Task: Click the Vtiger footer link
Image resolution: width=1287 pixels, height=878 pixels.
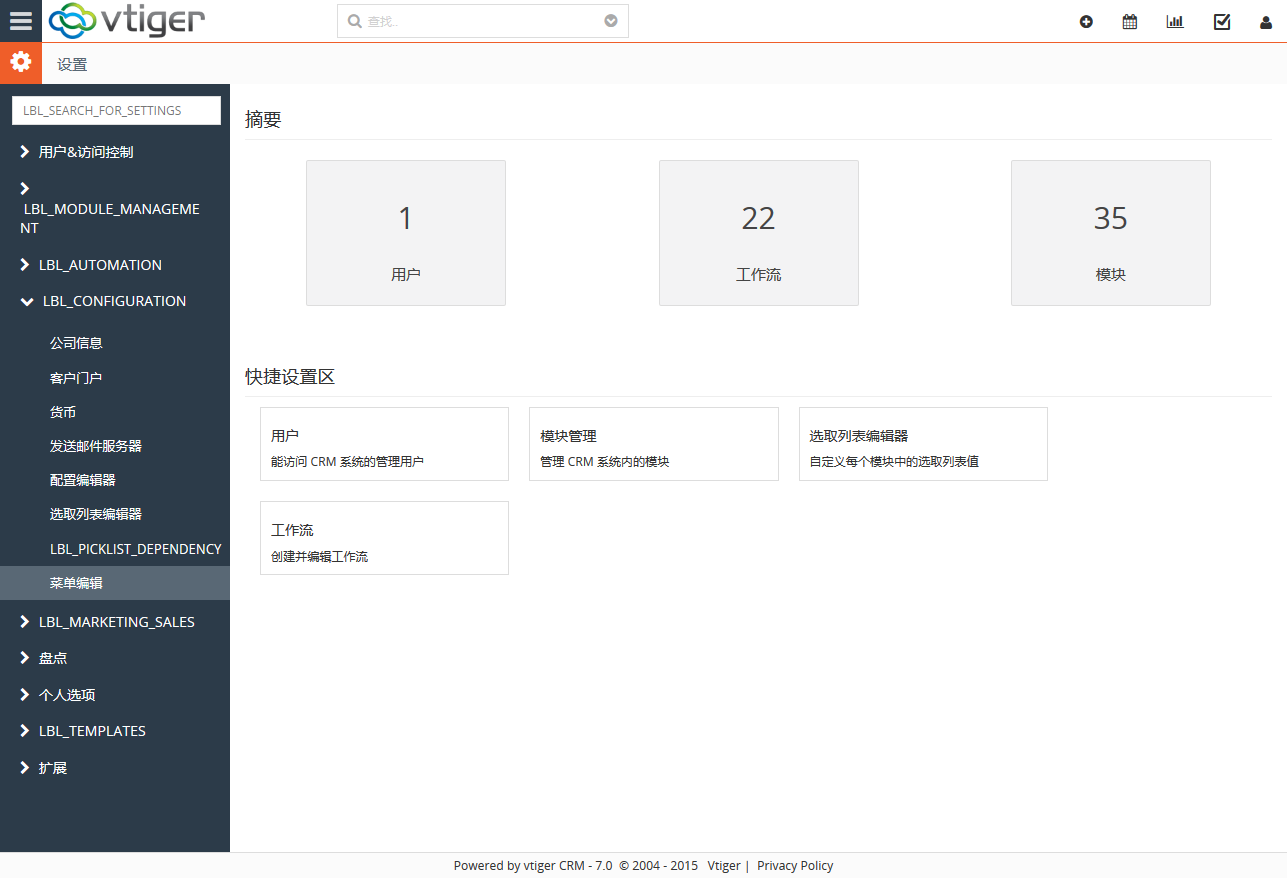Action: point(724,866)
